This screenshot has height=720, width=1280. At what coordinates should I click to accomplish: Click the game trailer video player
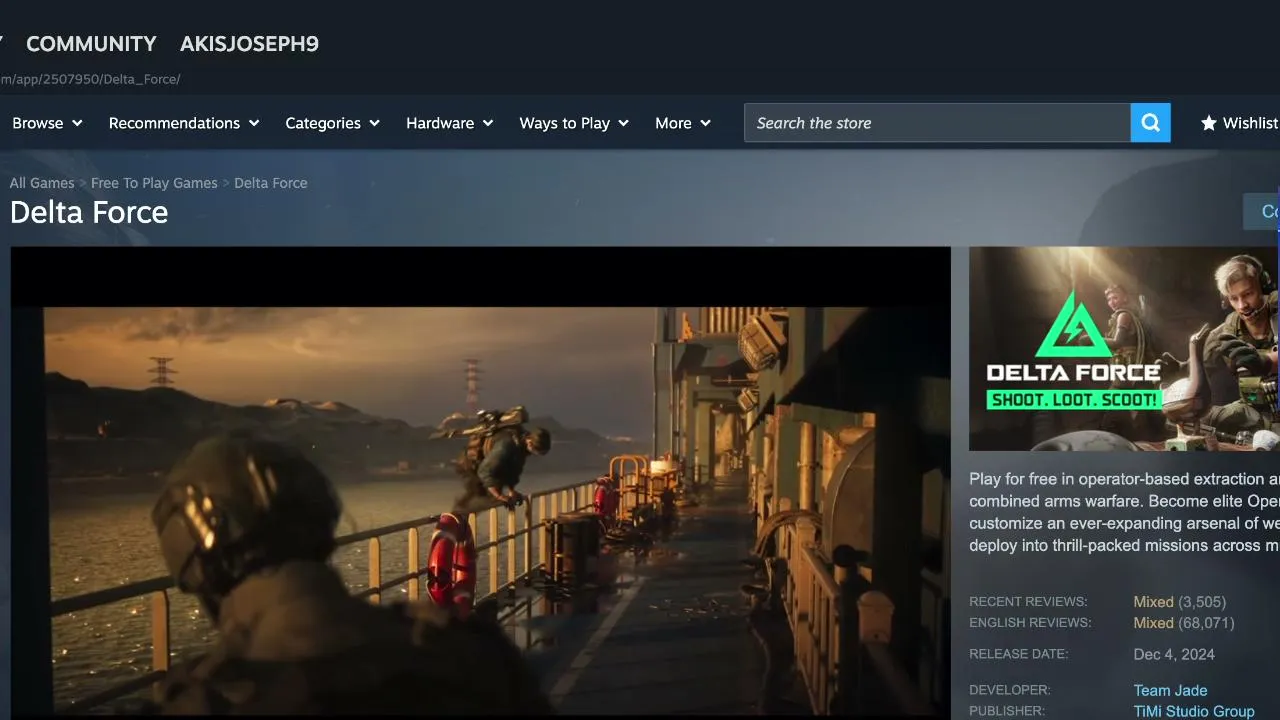click(480, 483)
